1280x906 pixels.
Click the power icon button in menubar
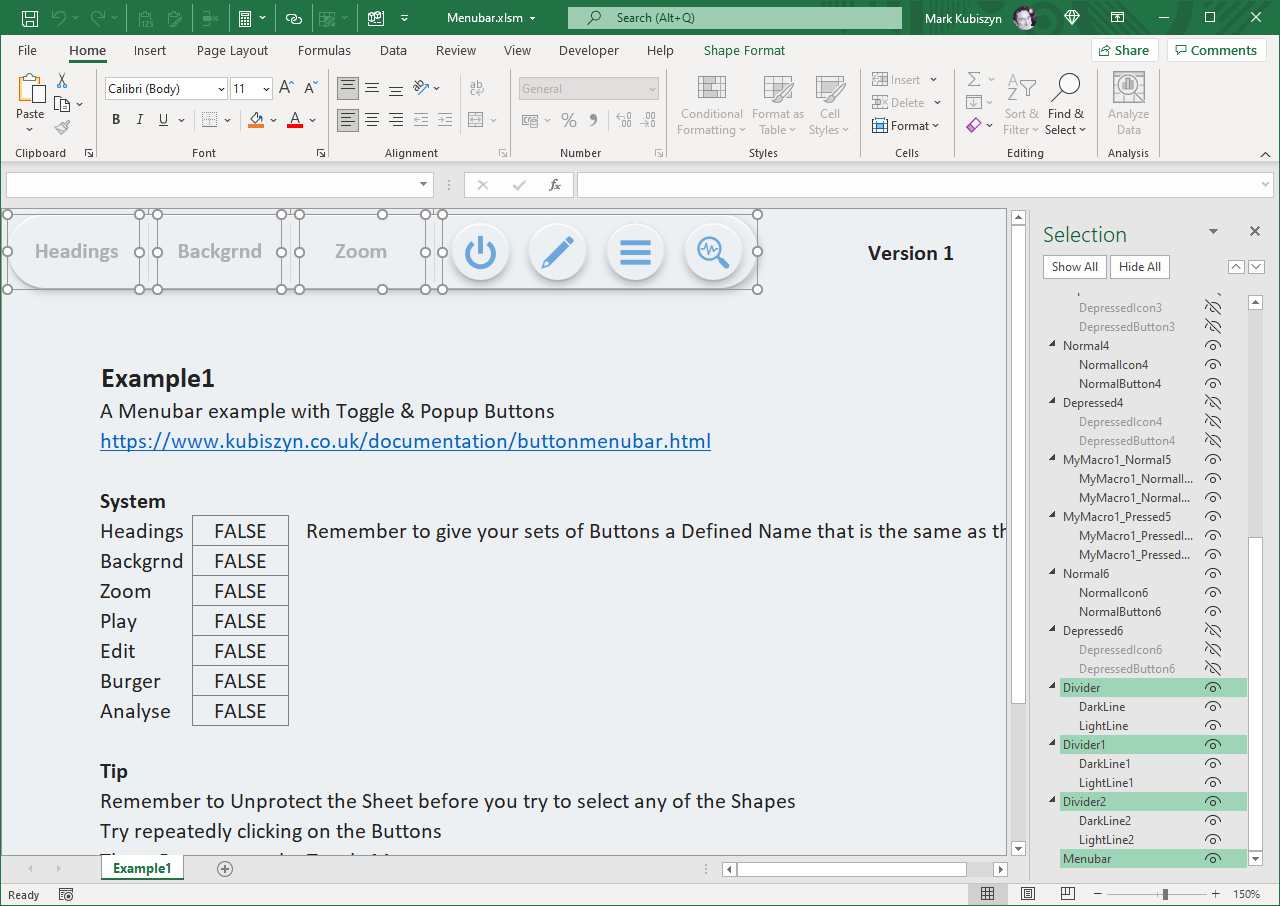[480, 252]
